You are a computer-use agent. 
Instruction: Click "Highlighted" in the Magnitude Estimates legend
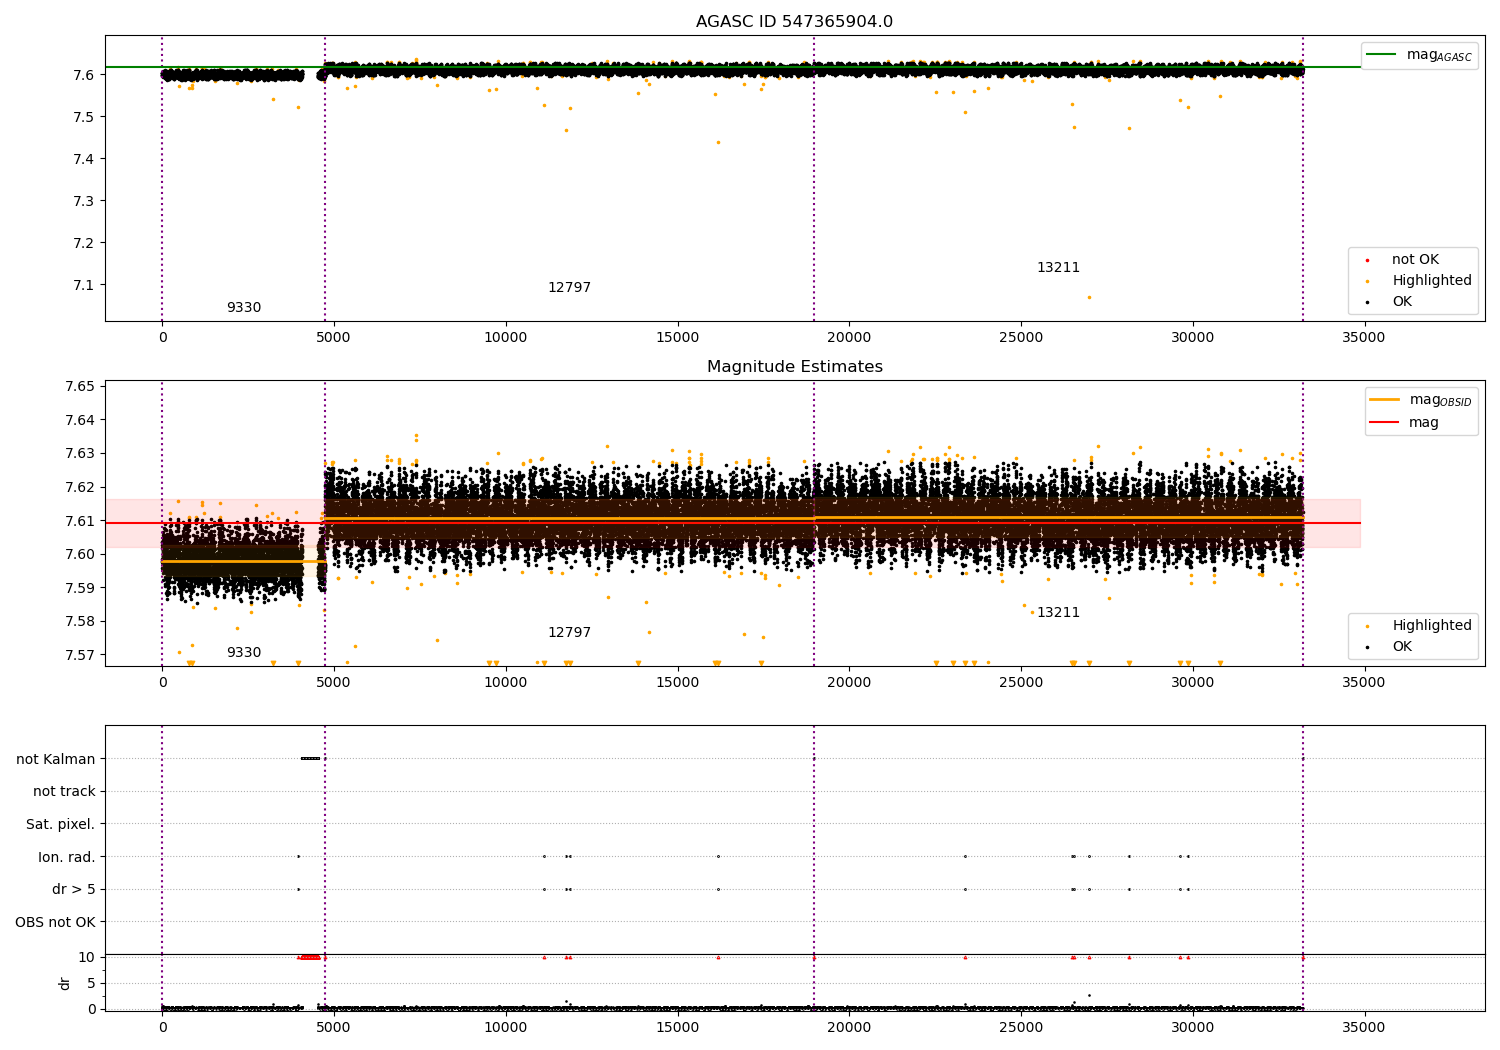click(1432, 626)
